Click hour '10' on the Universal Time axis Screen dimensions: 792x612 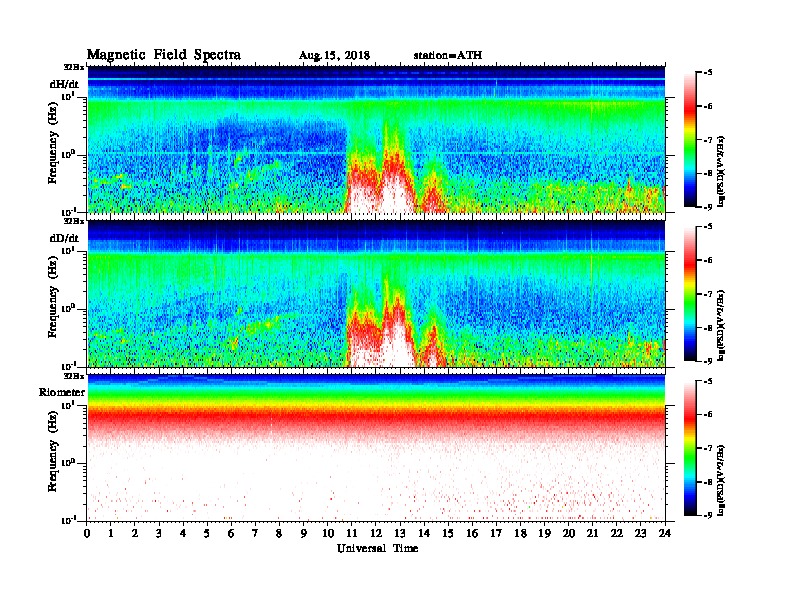pos(328,533)
